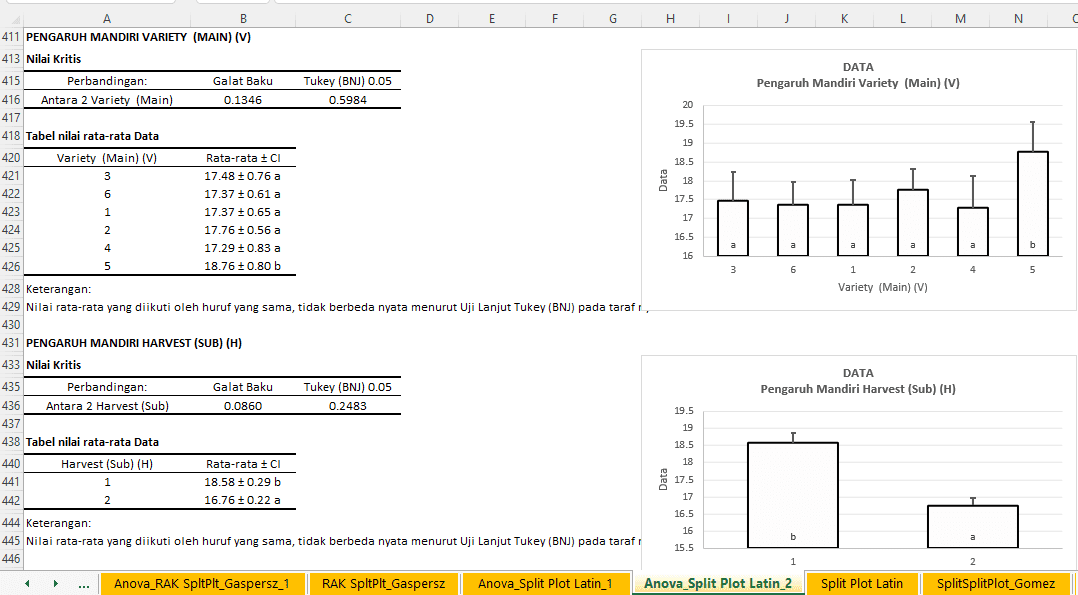Open the SplitSplitPlot_Gomez sheet
1078x595 pixels.
point(997,583)
